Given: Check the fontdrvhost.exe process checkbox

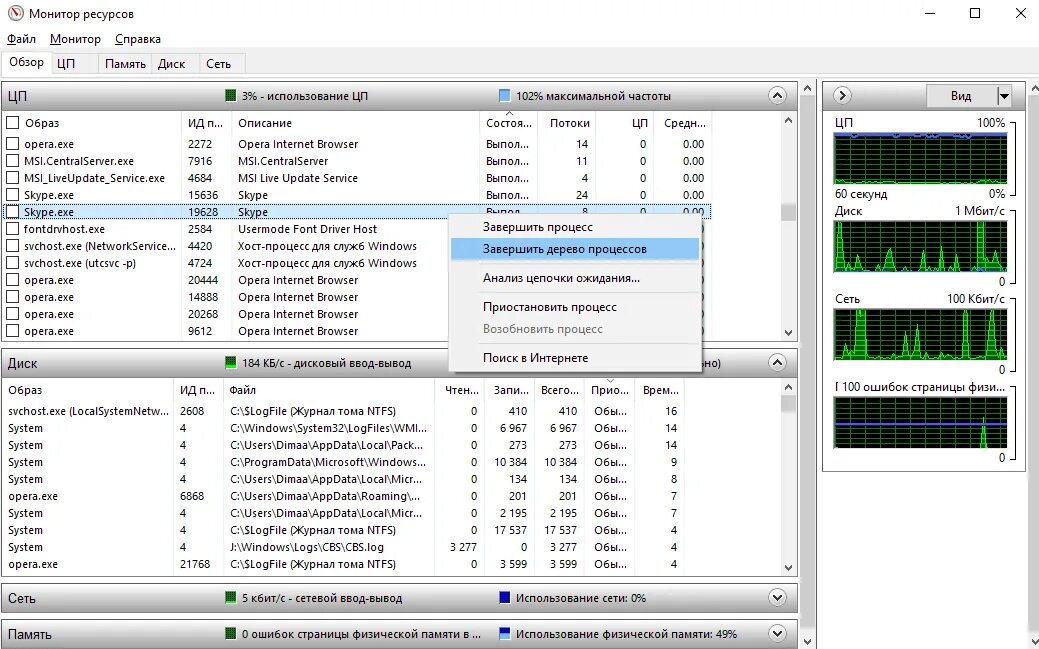Looking at the screenshot, I should point(13,228).
